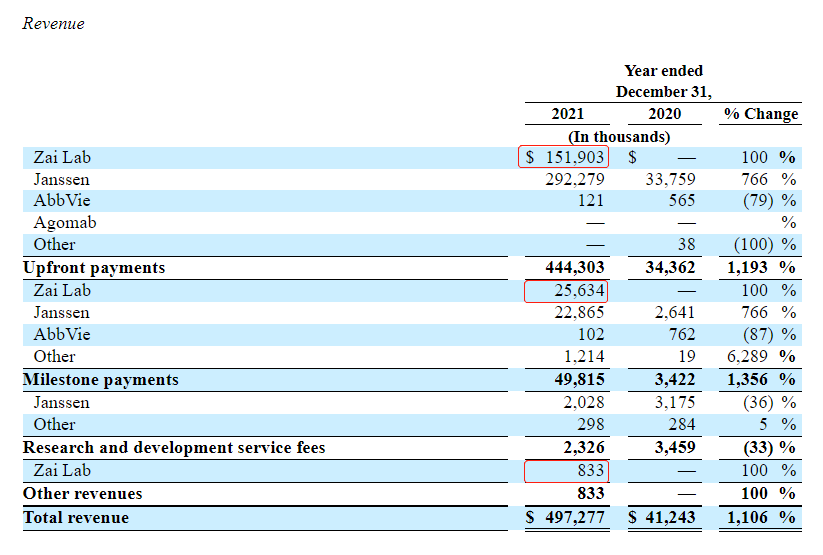
Task: Click the $41,243 total for 2020
Action: [664, 518]
